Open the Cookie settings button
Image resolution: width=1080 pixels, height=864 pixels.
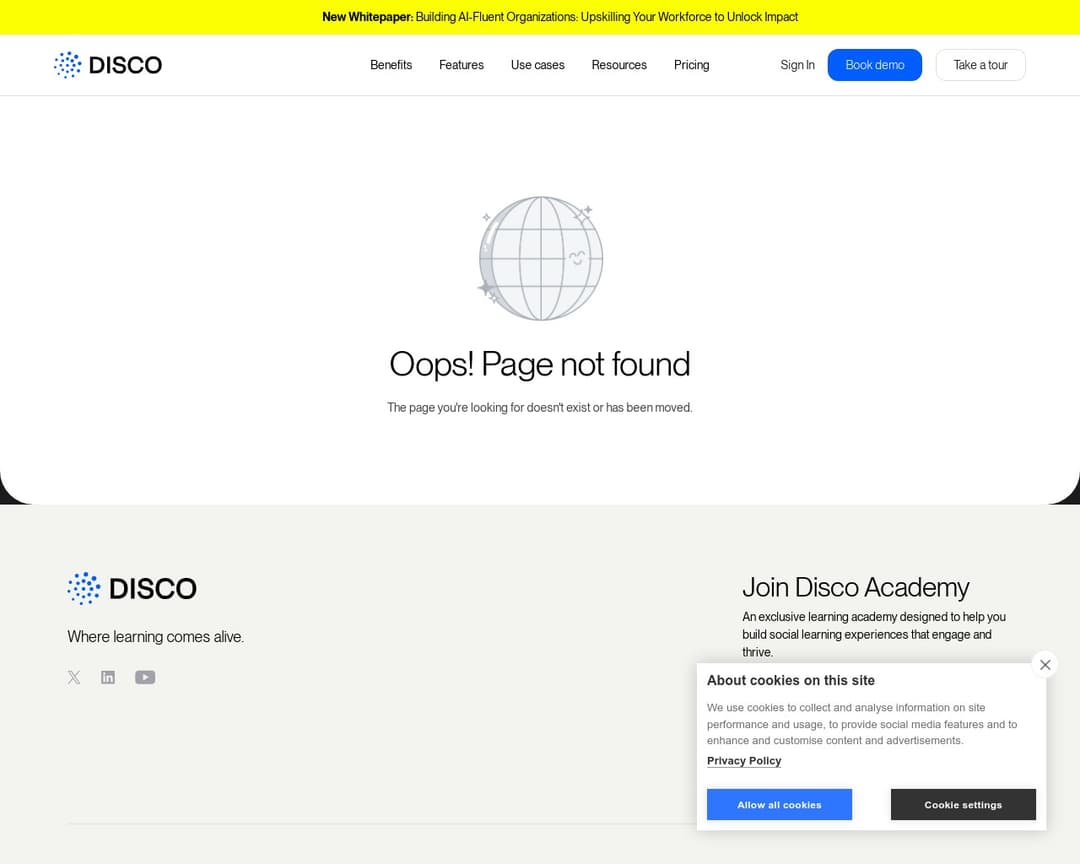963,805
